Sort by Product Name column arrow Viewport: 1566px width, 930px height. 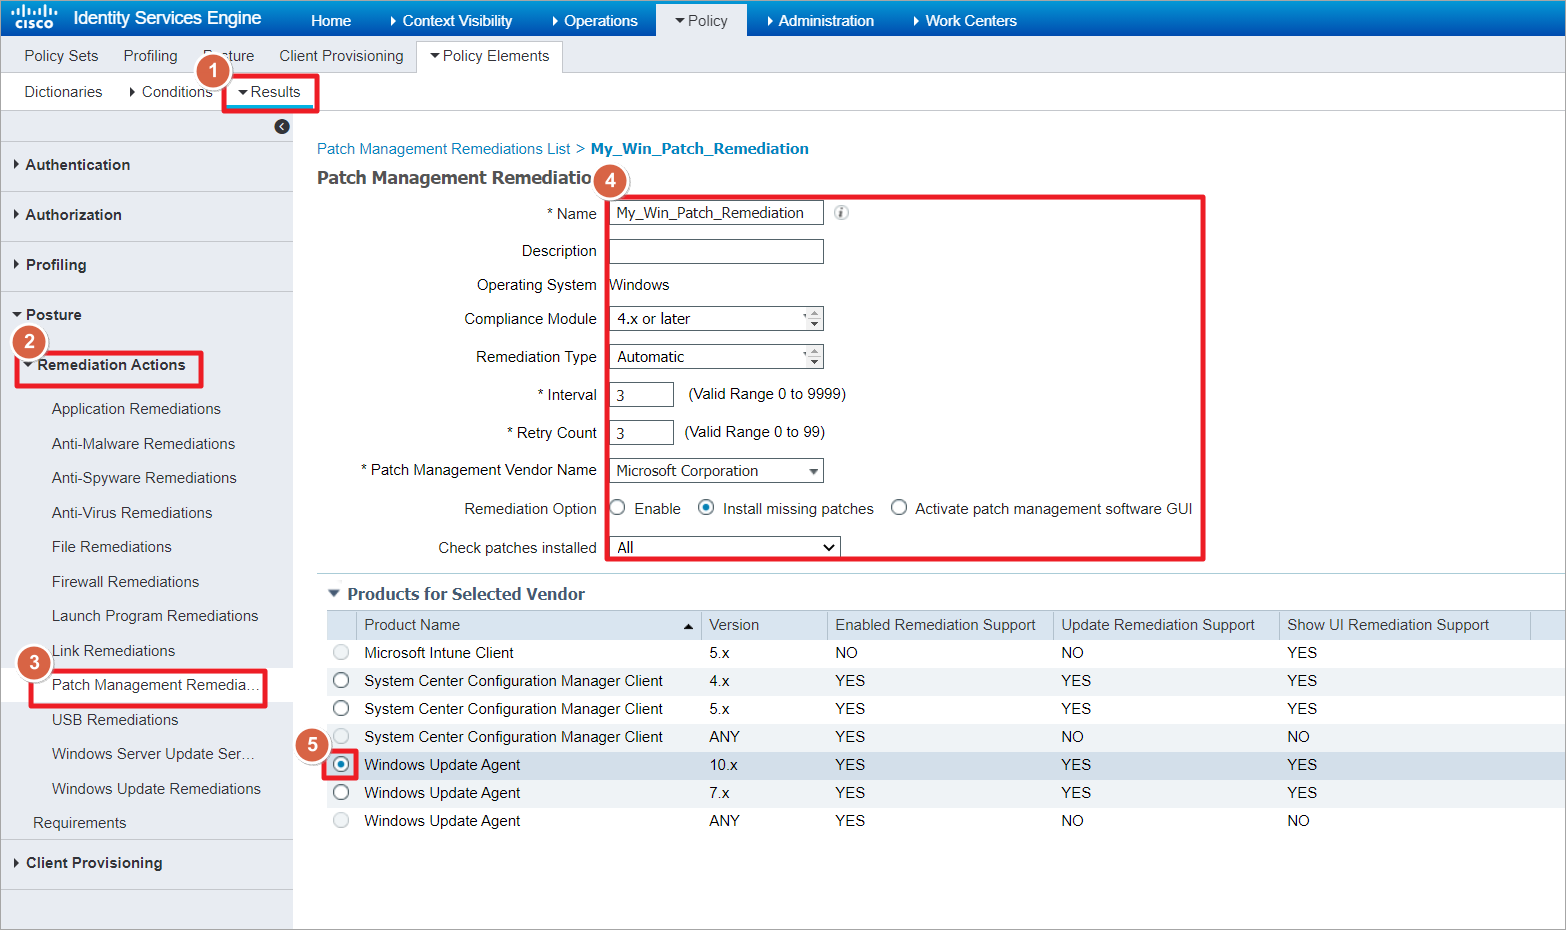(688, 626)
